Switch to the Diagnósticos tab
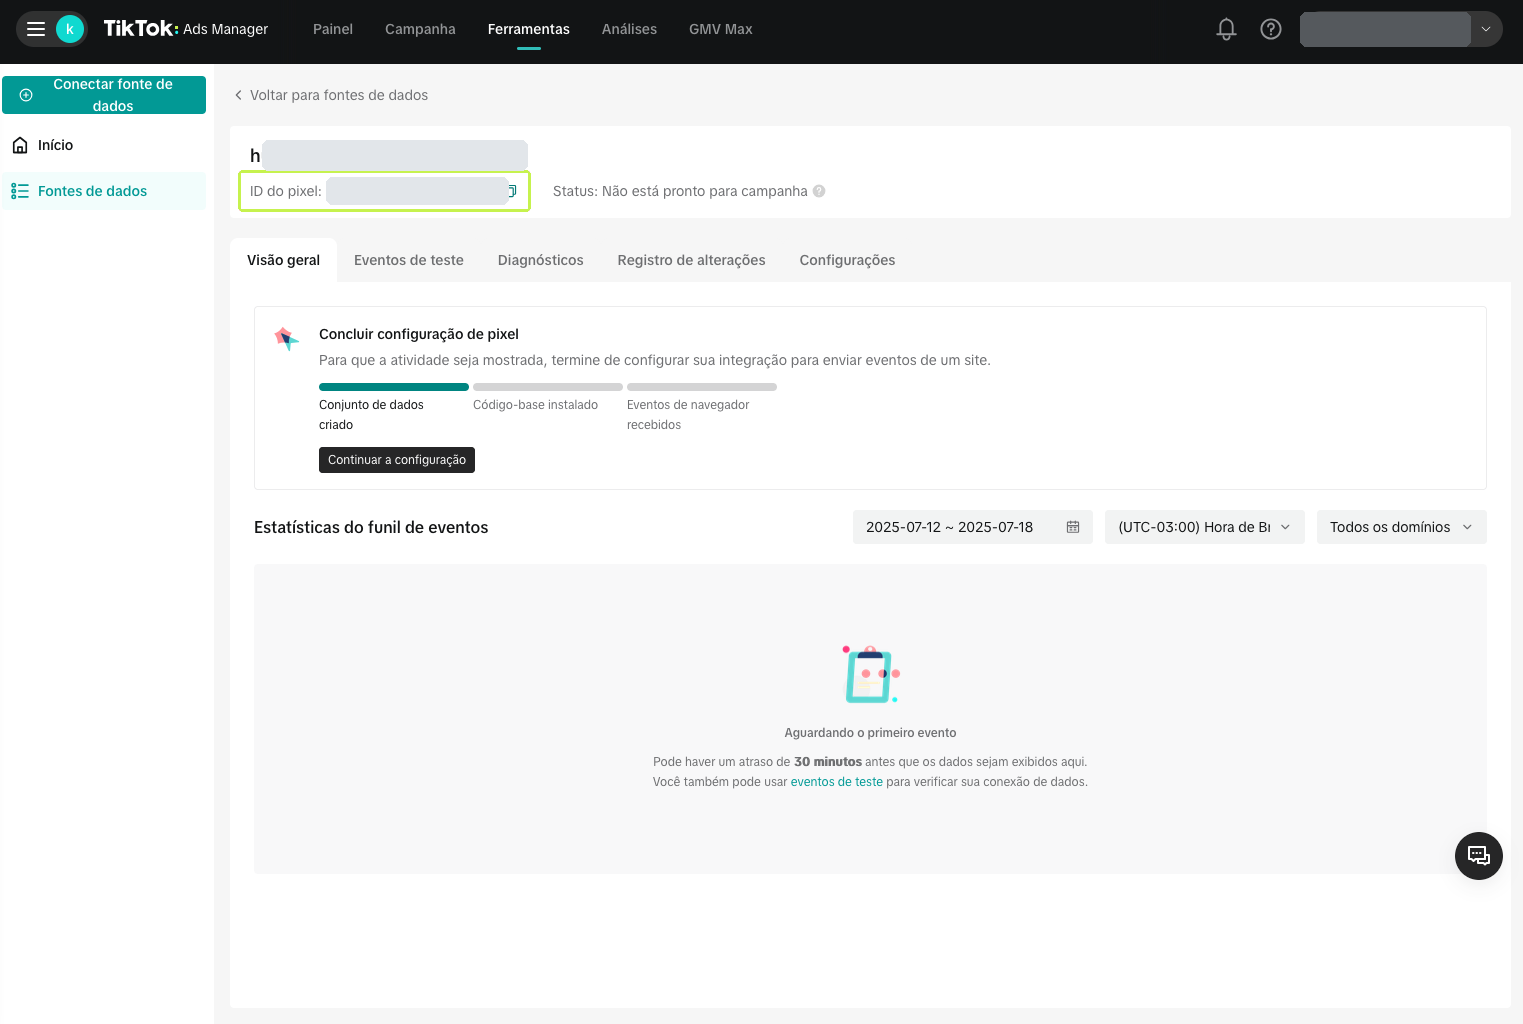The image size is (1523, 1024). click(541, 260)
